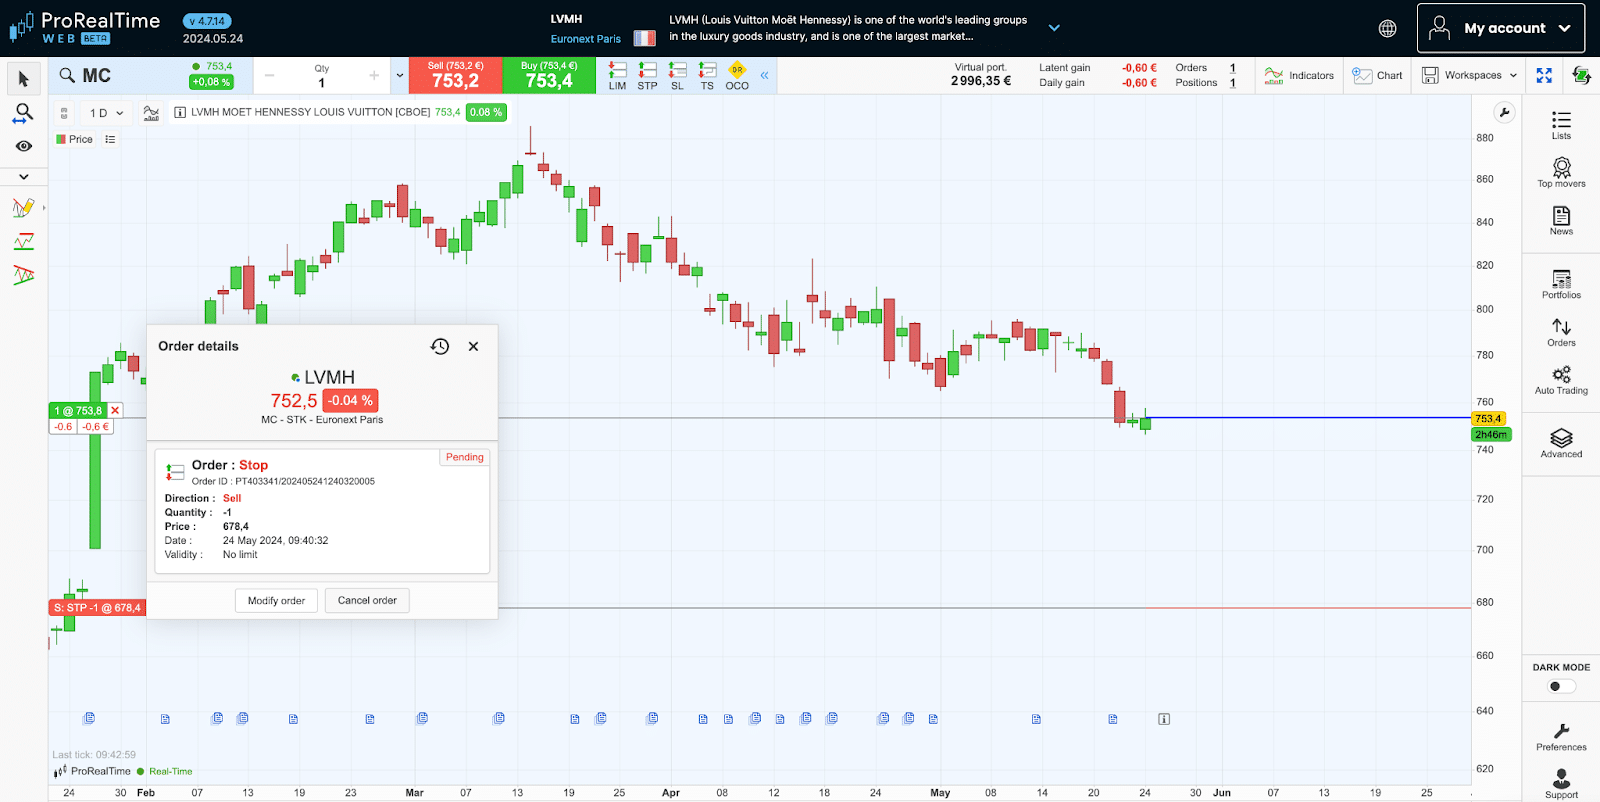The image size is (1600, 802).
Task: Open the Price panel list settings icon
Action: tap(110, 139)
